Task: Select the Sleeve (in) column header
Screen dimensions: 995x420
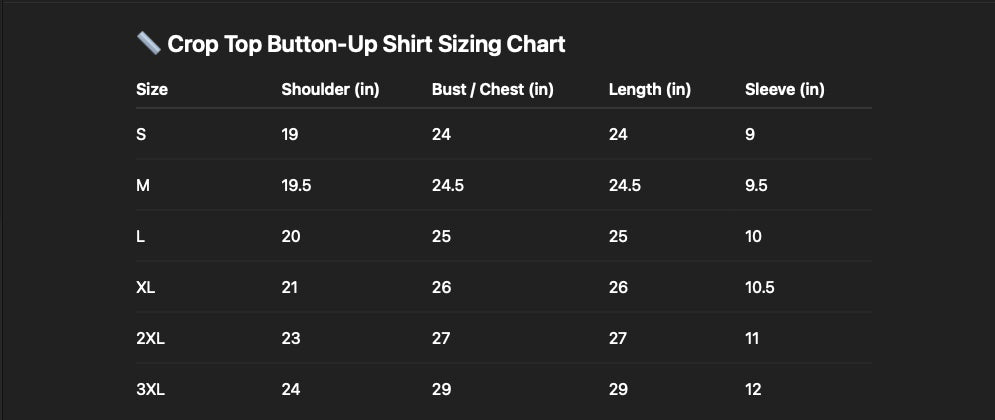Action: click(784, 89)
